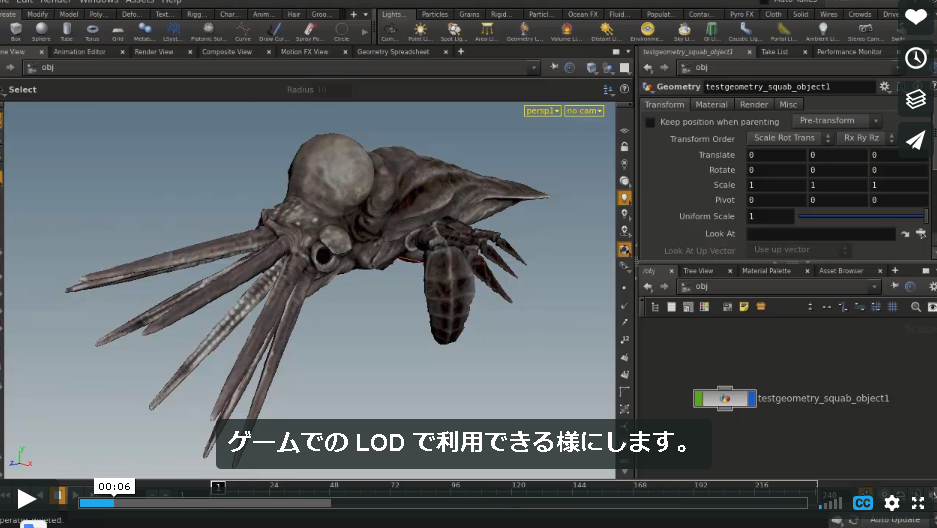The width and height of the screenshot is (937, 528).
Task: Toggle display flag on testgeometry_squab_object1 node
Action: coord(751,398)
